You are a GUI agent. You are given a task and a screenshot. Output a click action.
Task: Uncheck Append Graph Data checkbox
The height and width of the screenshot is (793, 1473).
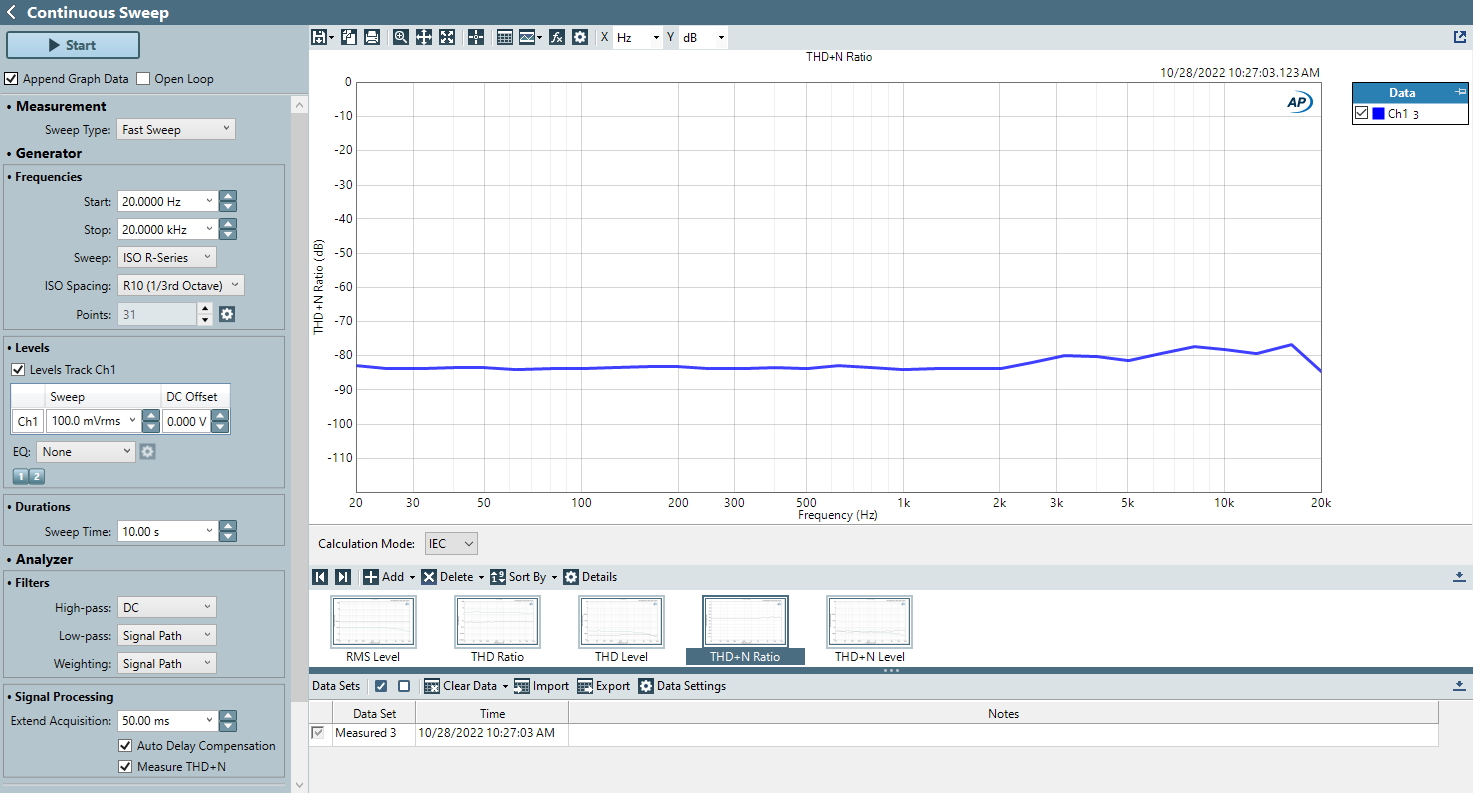12,79
